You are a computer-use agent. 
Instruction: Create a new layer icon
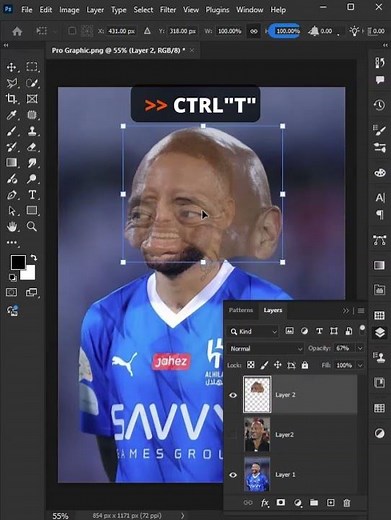pos(330,503)
